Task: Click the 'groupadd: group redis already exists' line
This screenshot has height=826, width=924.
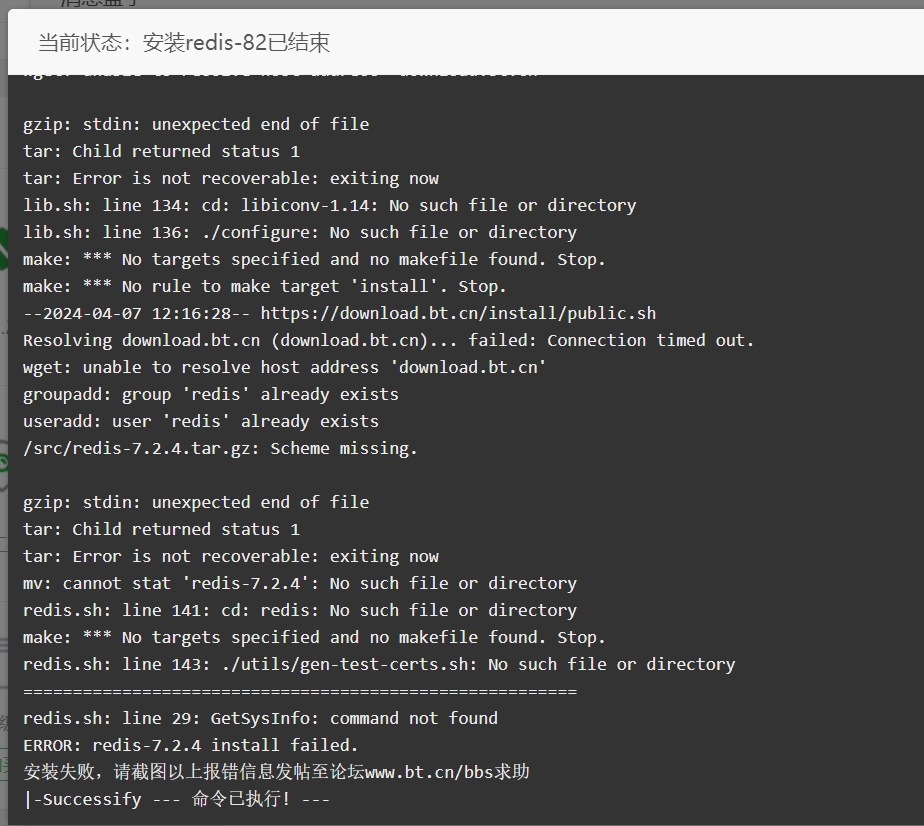Action: 210,394
